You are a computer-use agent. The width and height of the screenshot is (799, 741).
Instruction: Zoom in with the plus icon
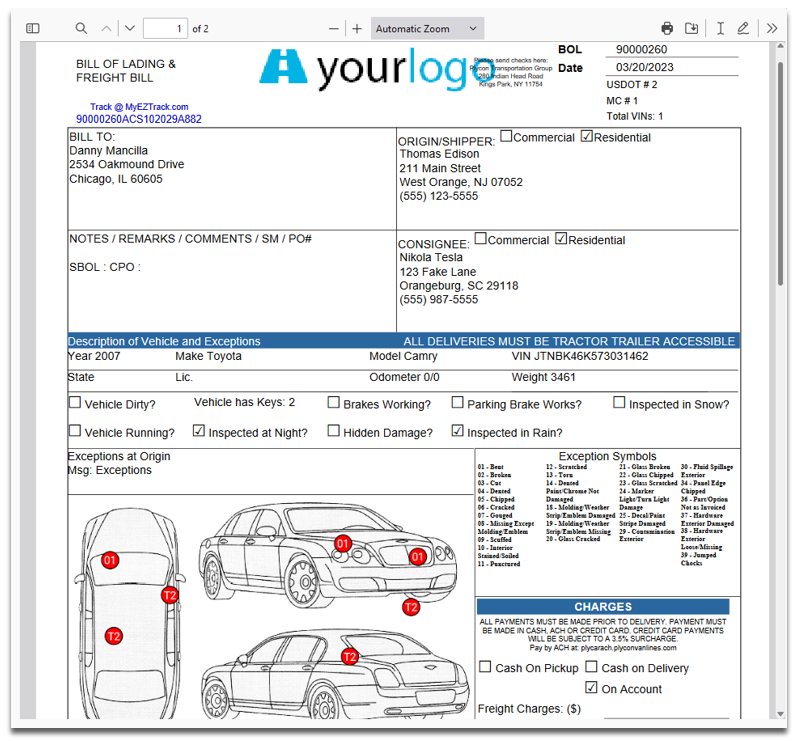pos(357,29)
